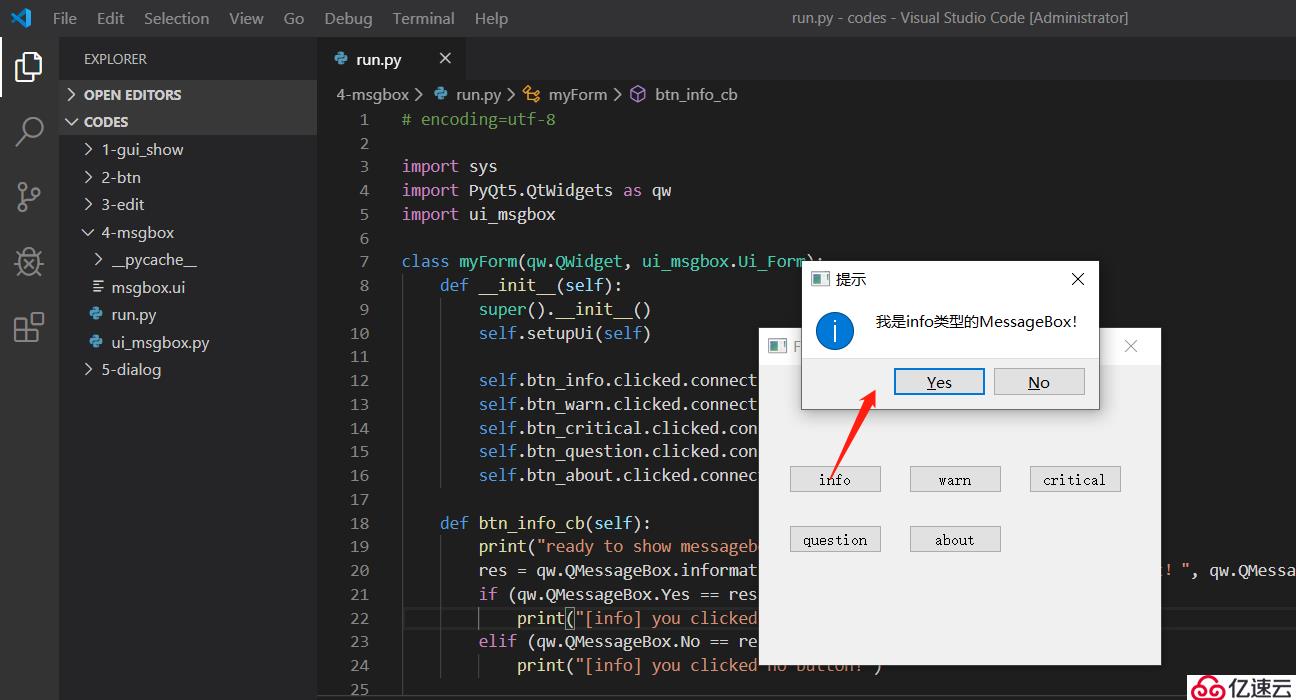This screenshot has height=700, width=1296.
Task: Open the Search view in activity bar
Action: (x=29, y=131)
